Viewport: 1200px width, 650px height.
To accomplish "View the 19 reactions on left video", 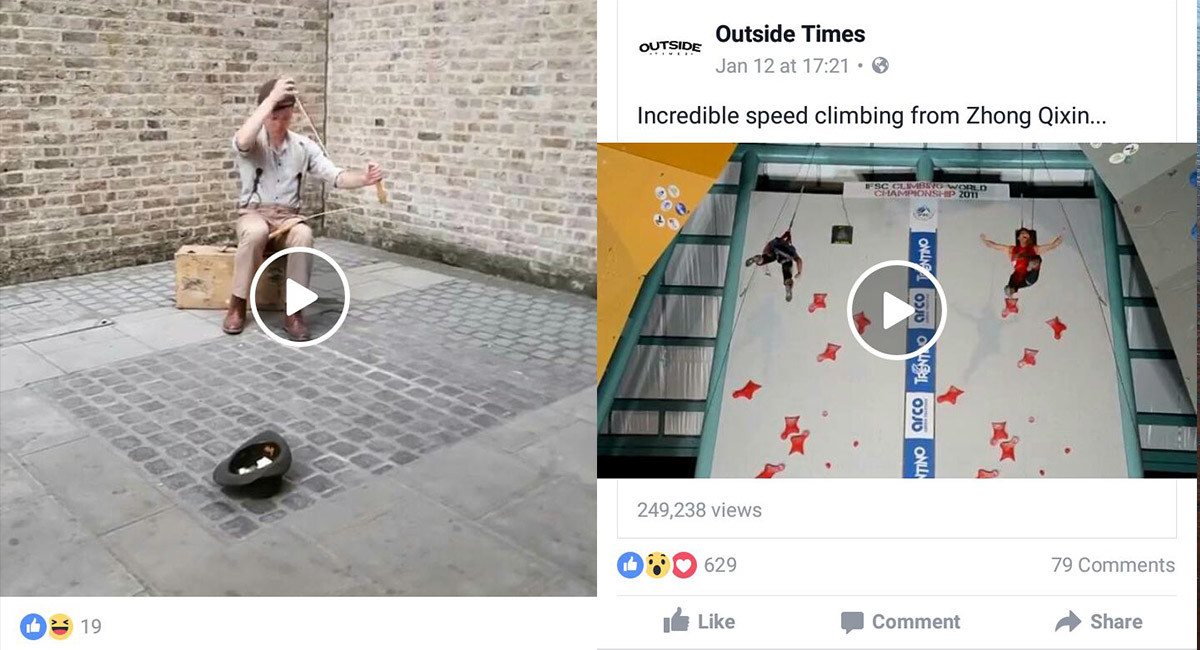I will pyautogui.click(x=91, y=627).
